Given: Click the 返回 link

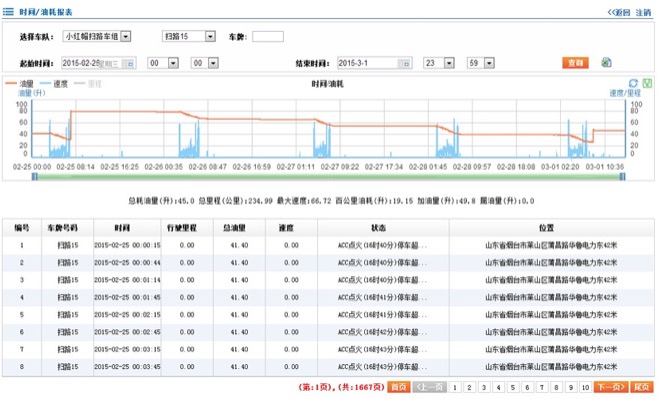Looking at the screenshot, I should [x=619, y=12].
